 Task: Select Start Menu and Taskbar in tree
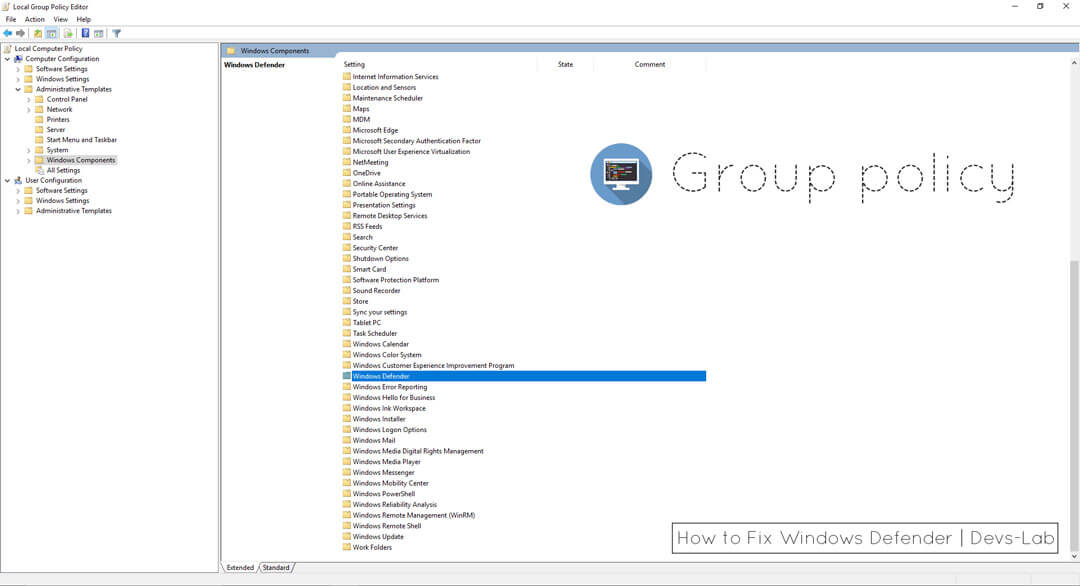point(81,140)
